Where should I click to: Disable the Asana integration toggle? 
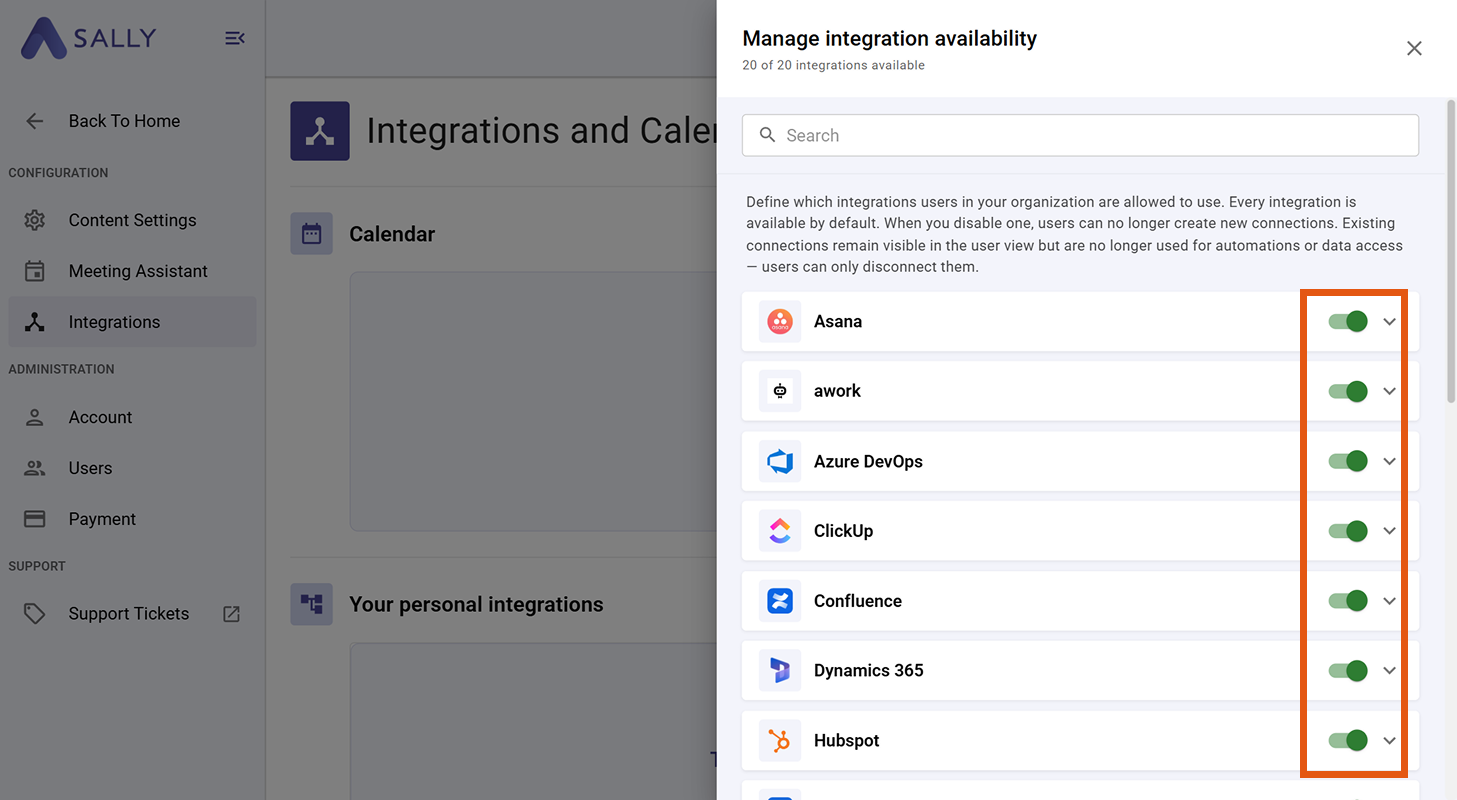(x=1347, y=322)
